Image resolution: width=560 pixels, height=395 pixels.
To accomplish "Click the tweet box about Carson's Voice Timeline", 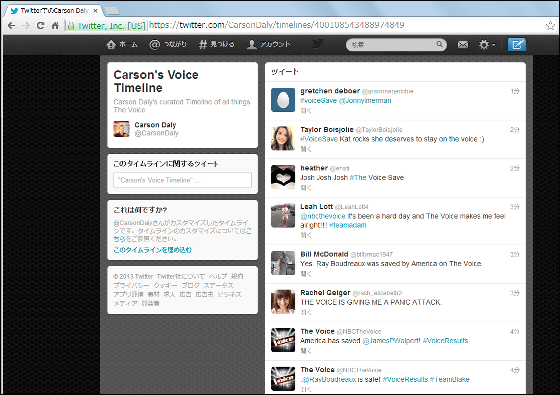I will point(182,180).
